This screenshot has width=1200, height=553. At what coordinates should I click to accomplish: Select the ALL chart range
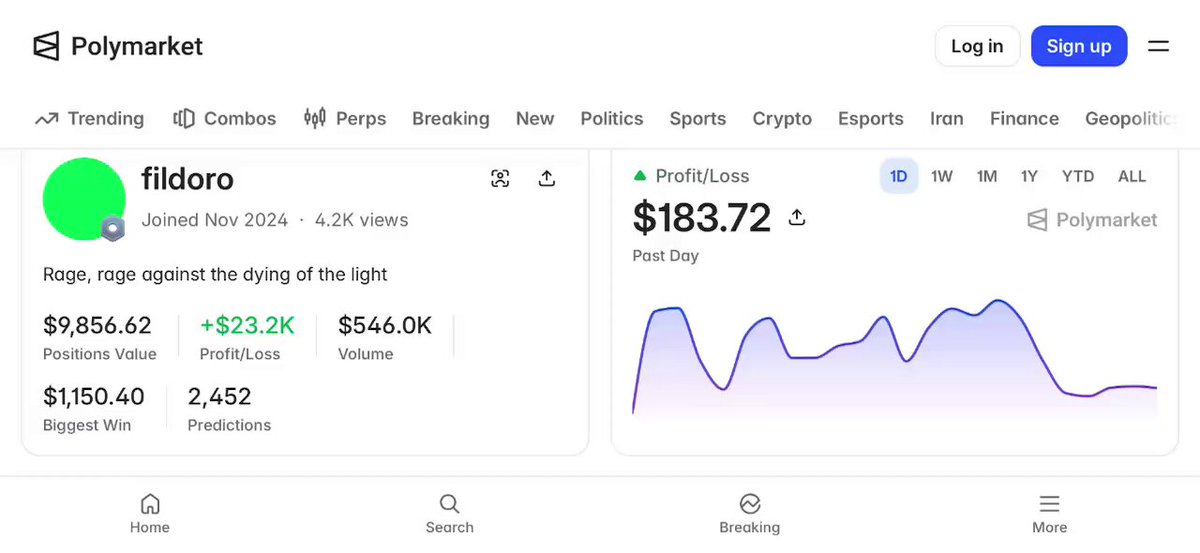pyautogui.click(x=1132, y=176)
